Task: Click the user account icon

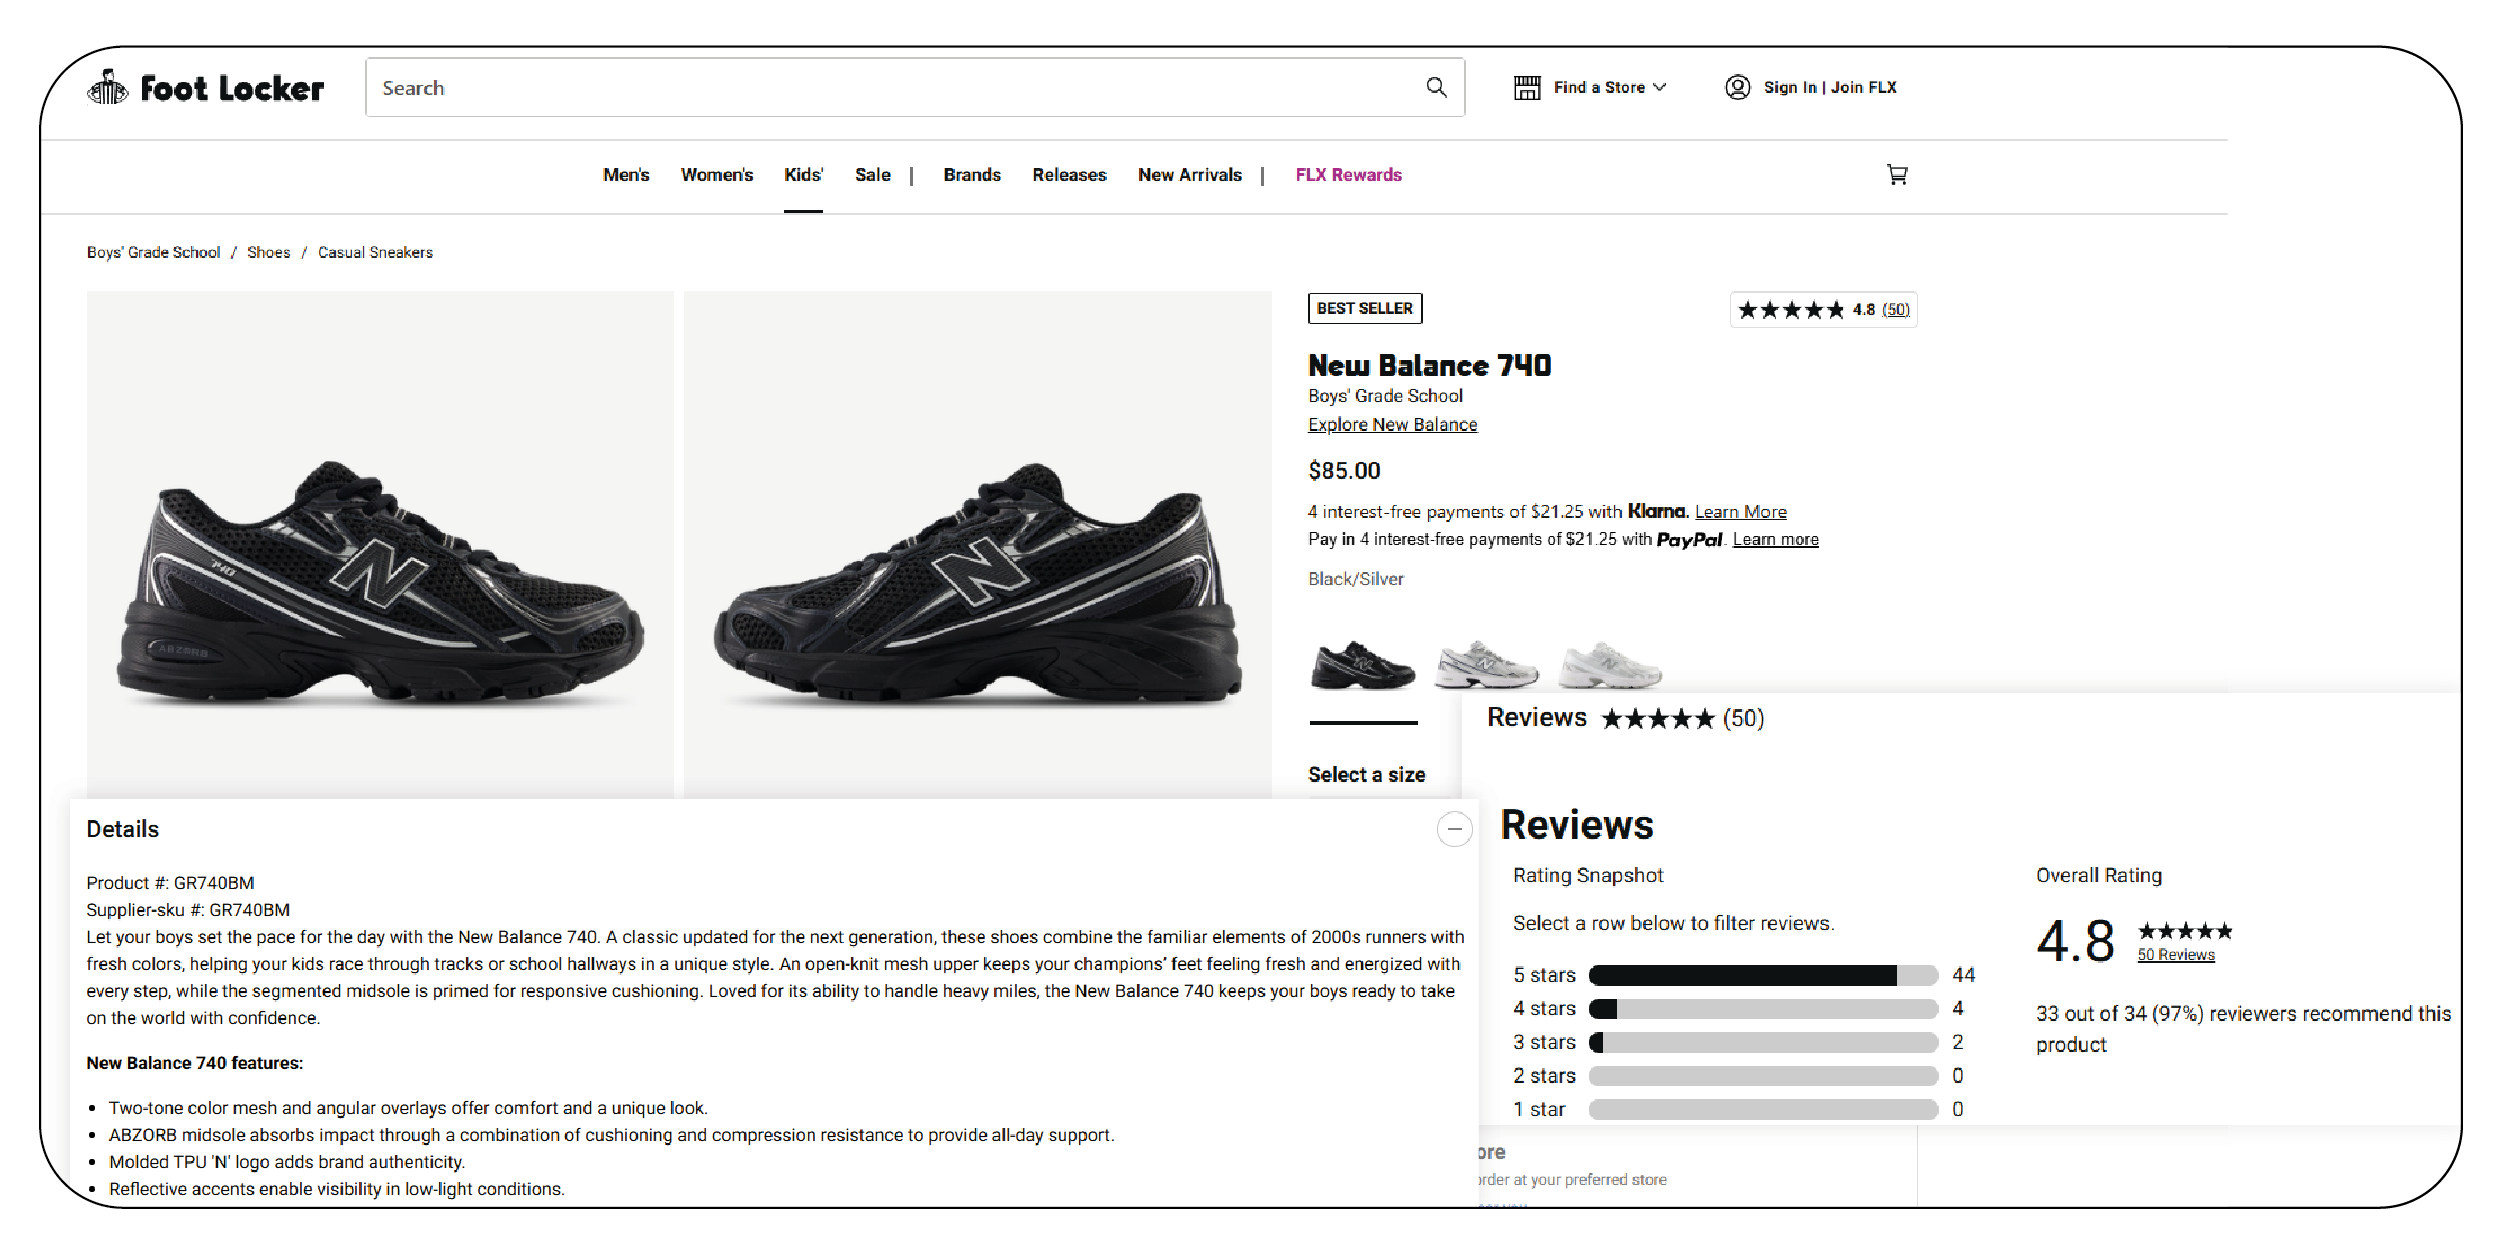Action: tap(1738, 88)
